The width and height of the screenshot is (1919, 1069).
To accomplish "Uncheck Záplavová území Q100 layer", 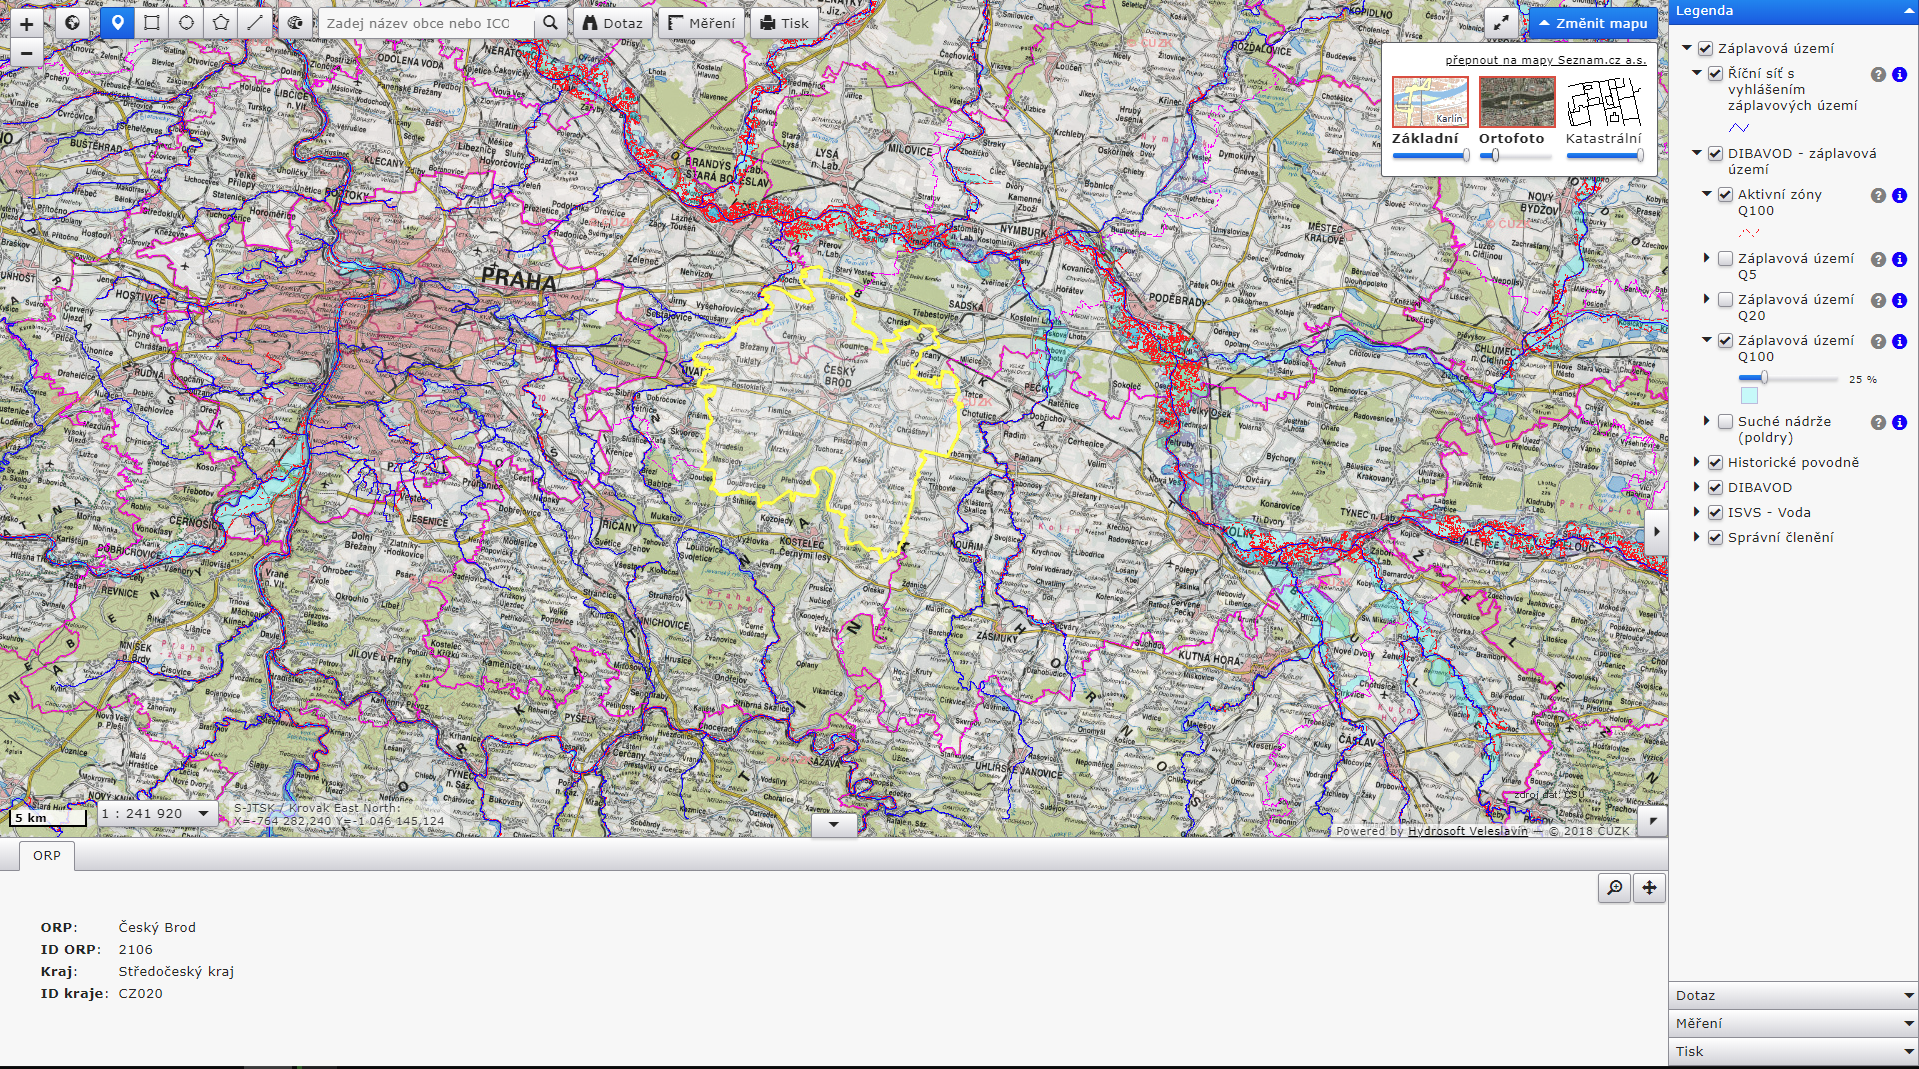I will pos(1725,340).
